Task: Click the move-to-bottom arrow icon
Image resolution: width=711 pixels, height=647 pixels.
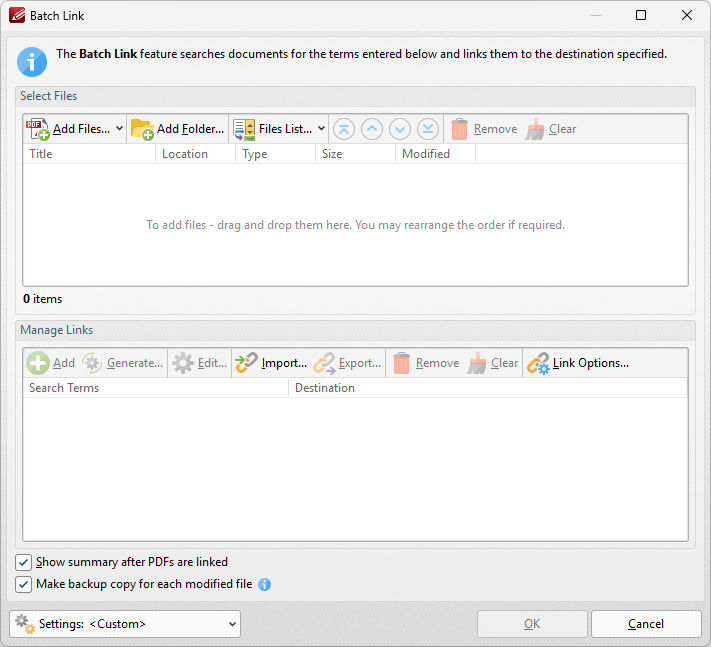Action: point(428,129)
